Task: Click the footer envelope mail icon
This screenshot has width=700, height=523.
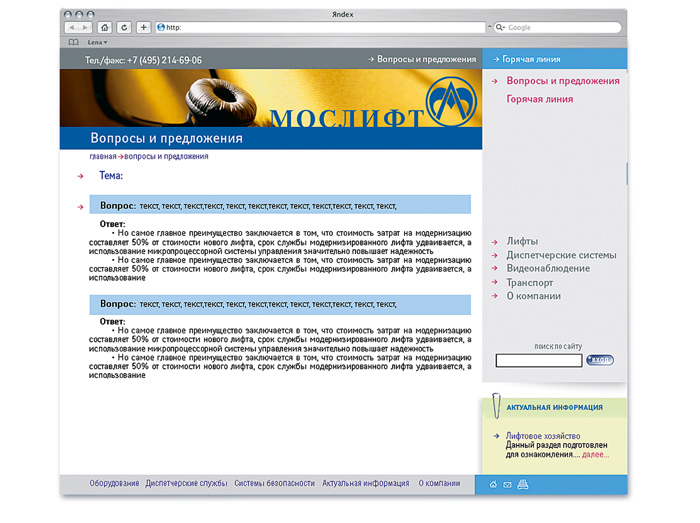Action: click(507, 485)
